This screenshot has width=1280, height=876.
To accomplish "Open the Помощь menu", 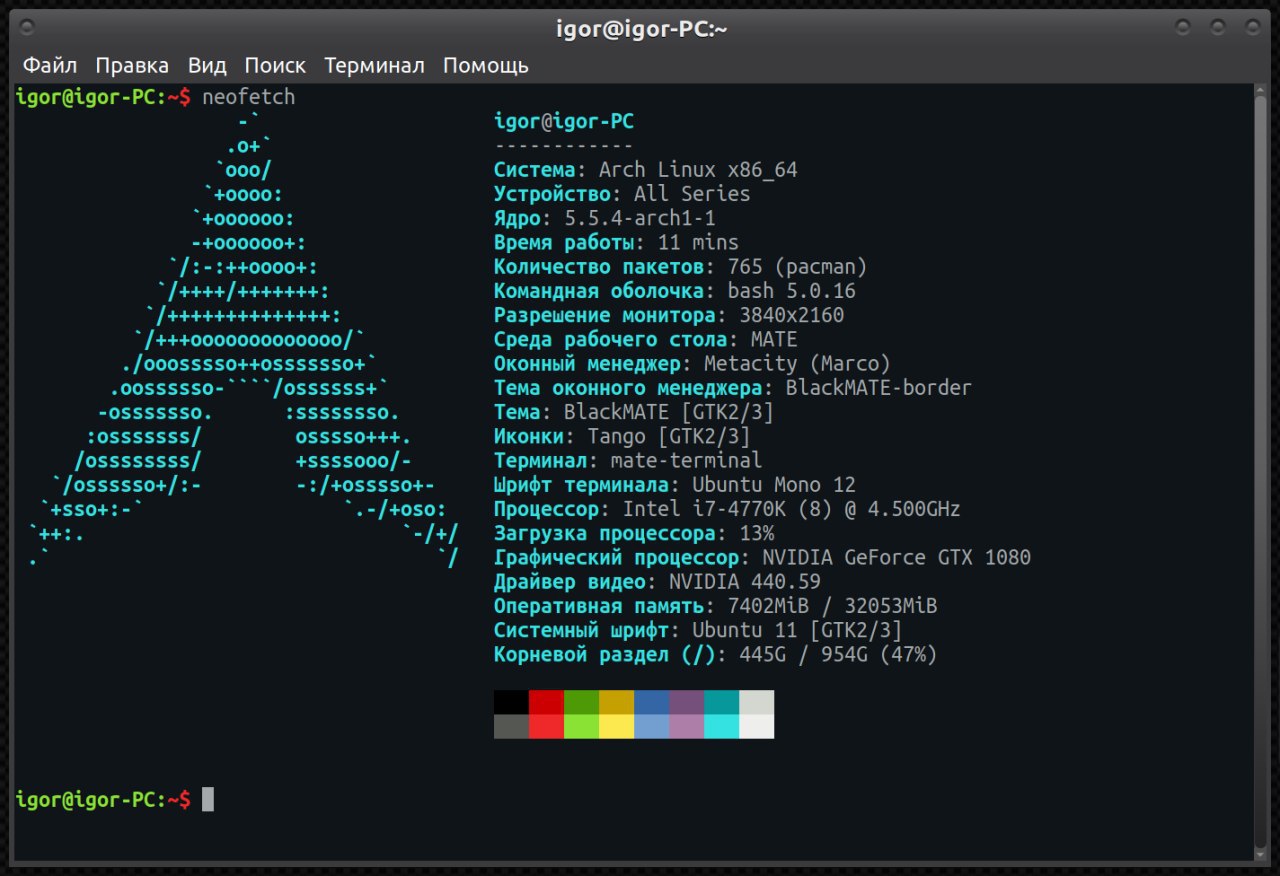I will click(485, 66).
